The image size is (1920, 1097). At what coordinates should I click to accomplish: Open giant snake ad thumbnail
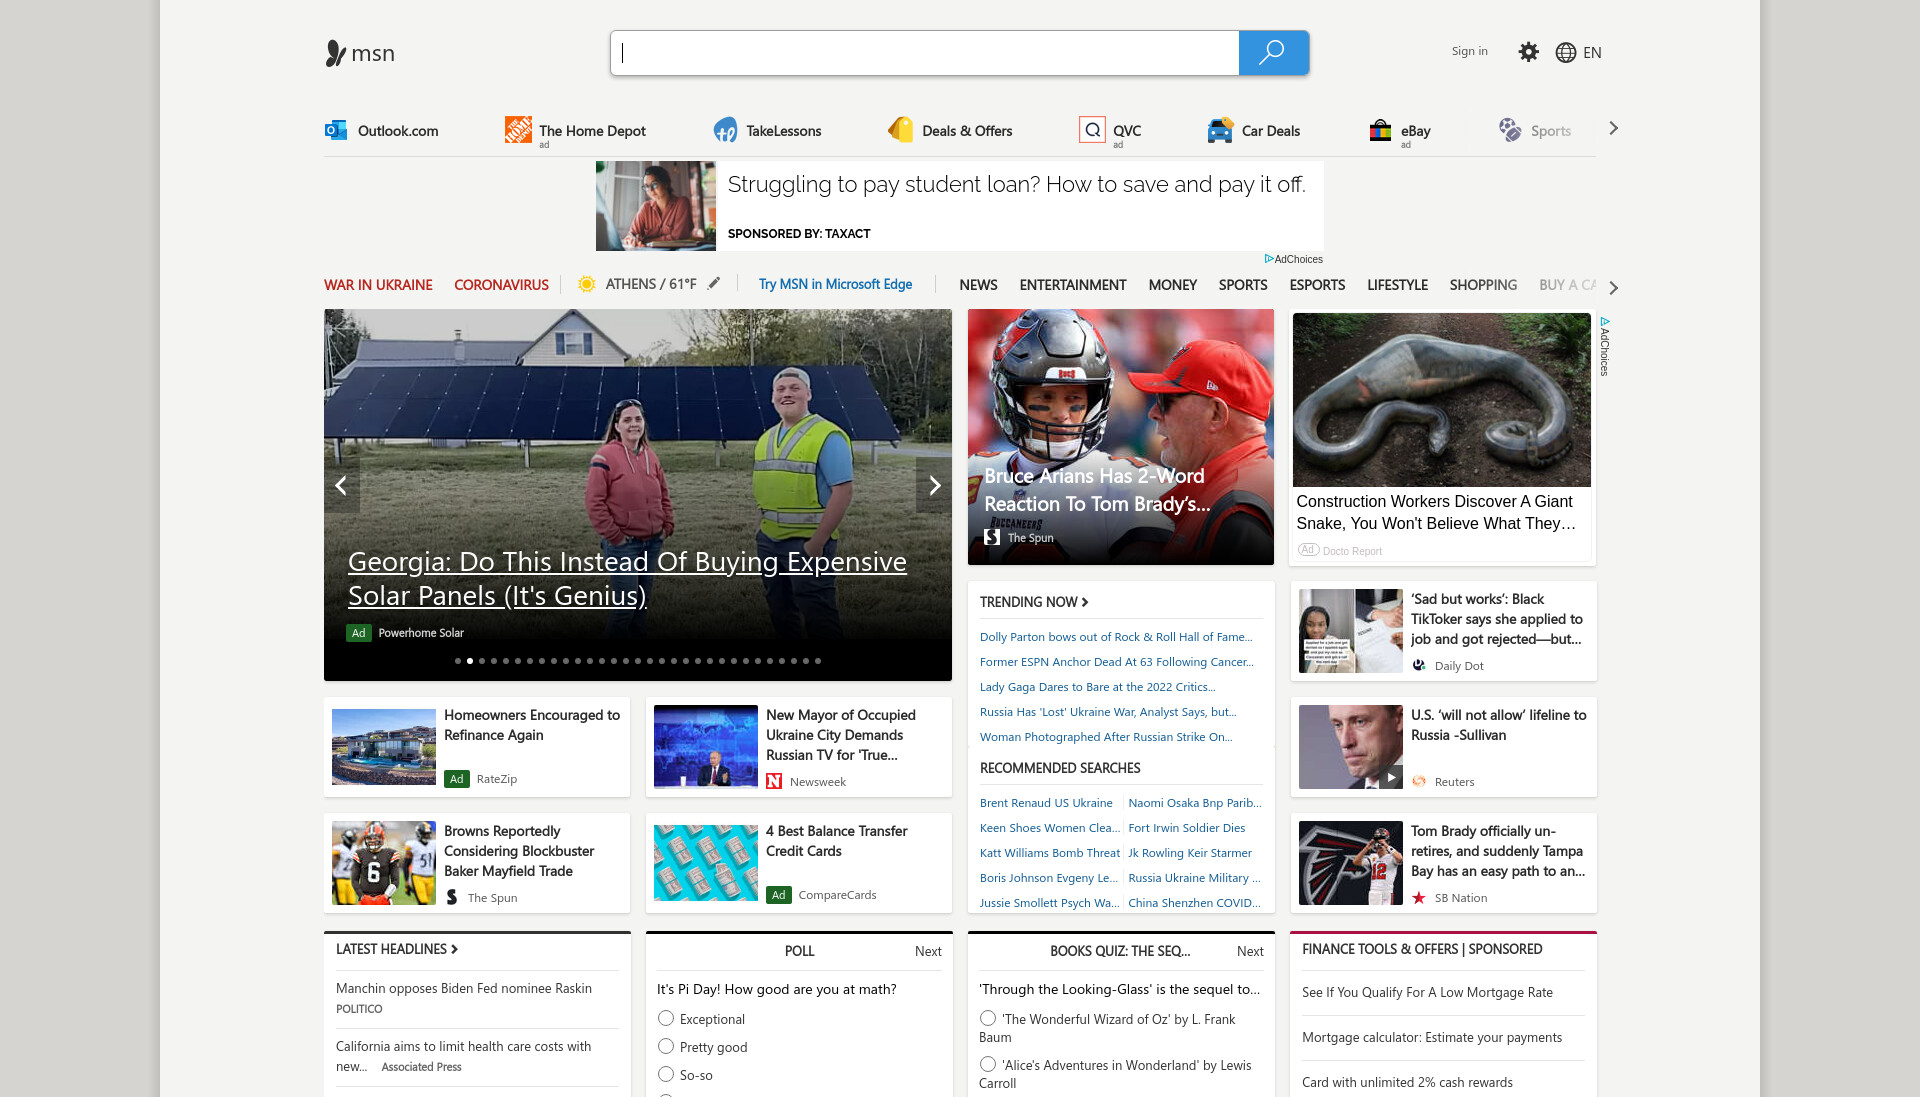pos(1441,400)
